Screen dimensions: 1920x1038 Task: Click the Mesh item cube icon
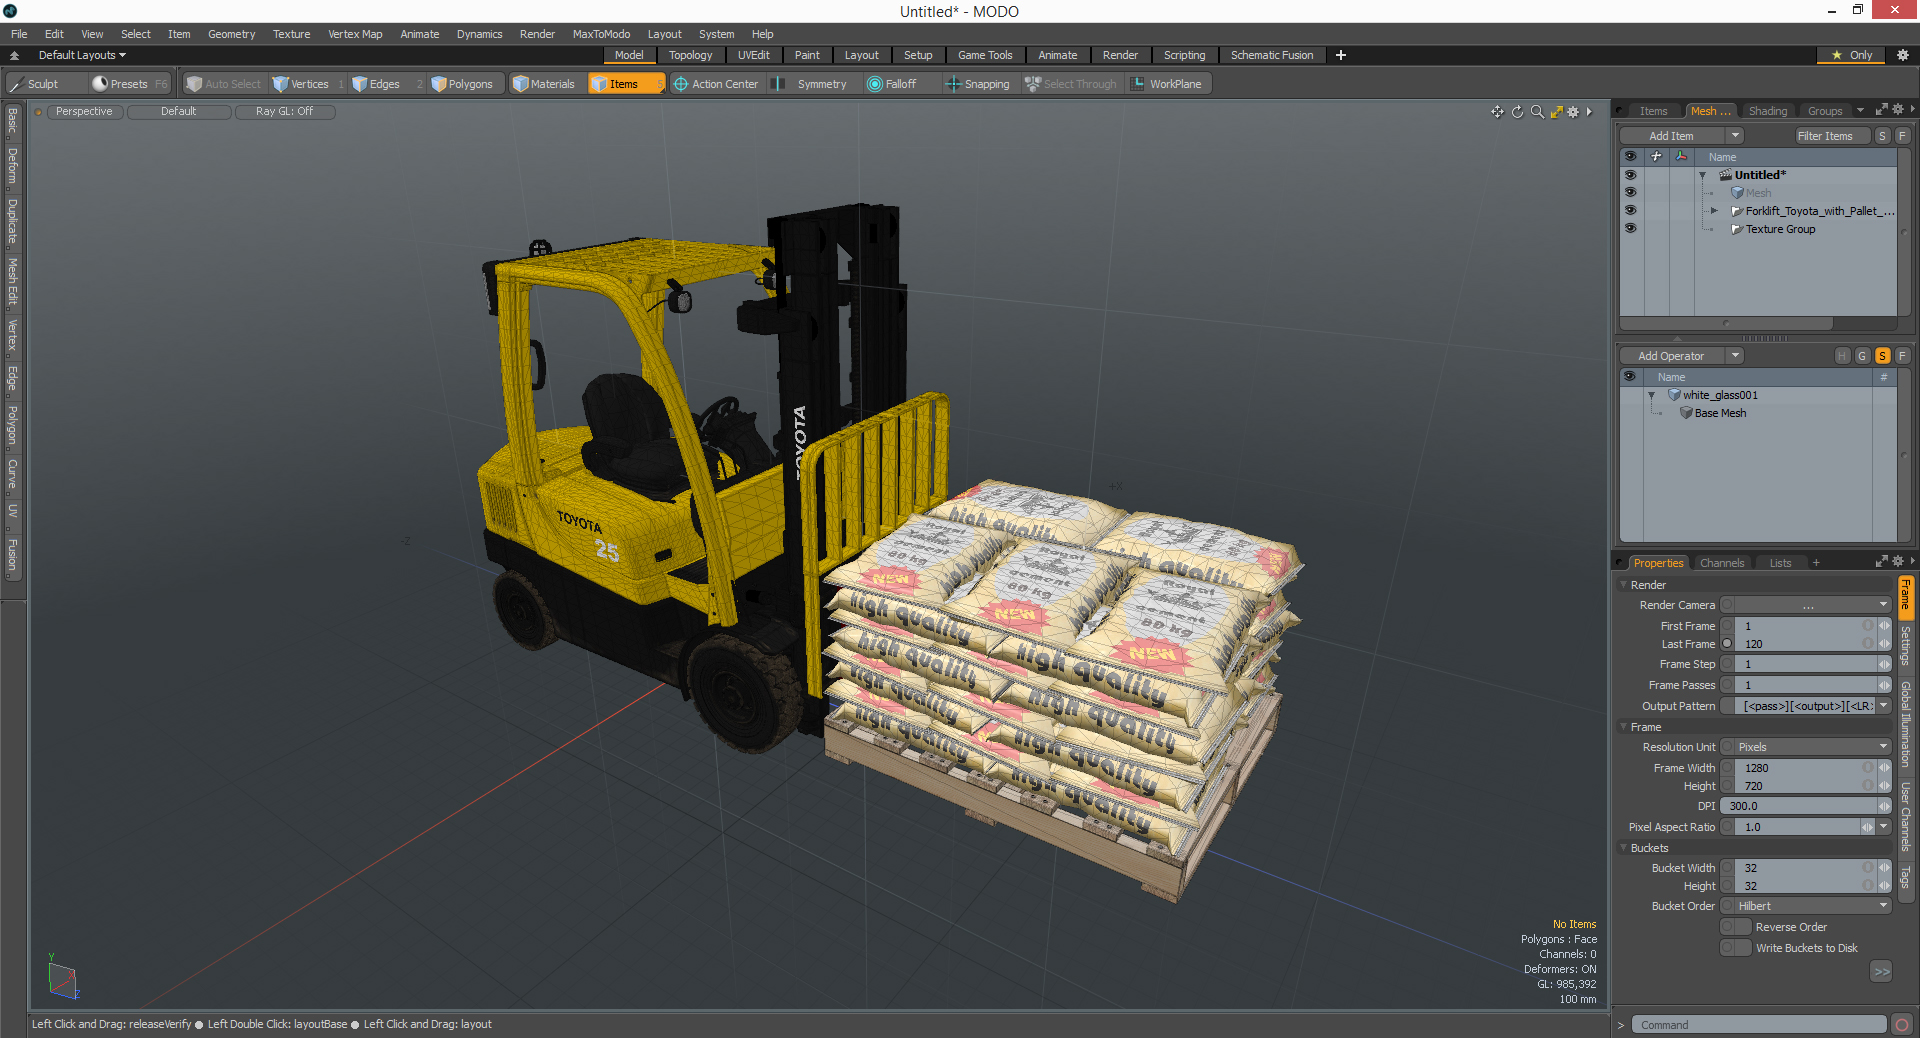[1737, 193]
